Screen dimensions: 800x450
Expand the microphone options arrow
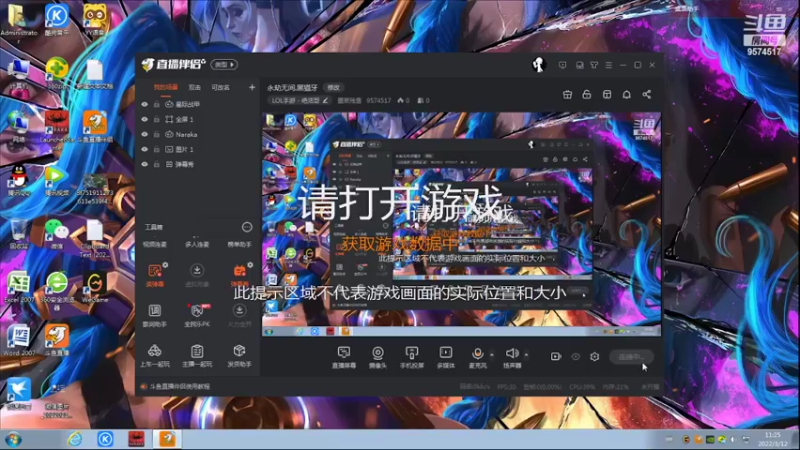[x=492, y=355]
